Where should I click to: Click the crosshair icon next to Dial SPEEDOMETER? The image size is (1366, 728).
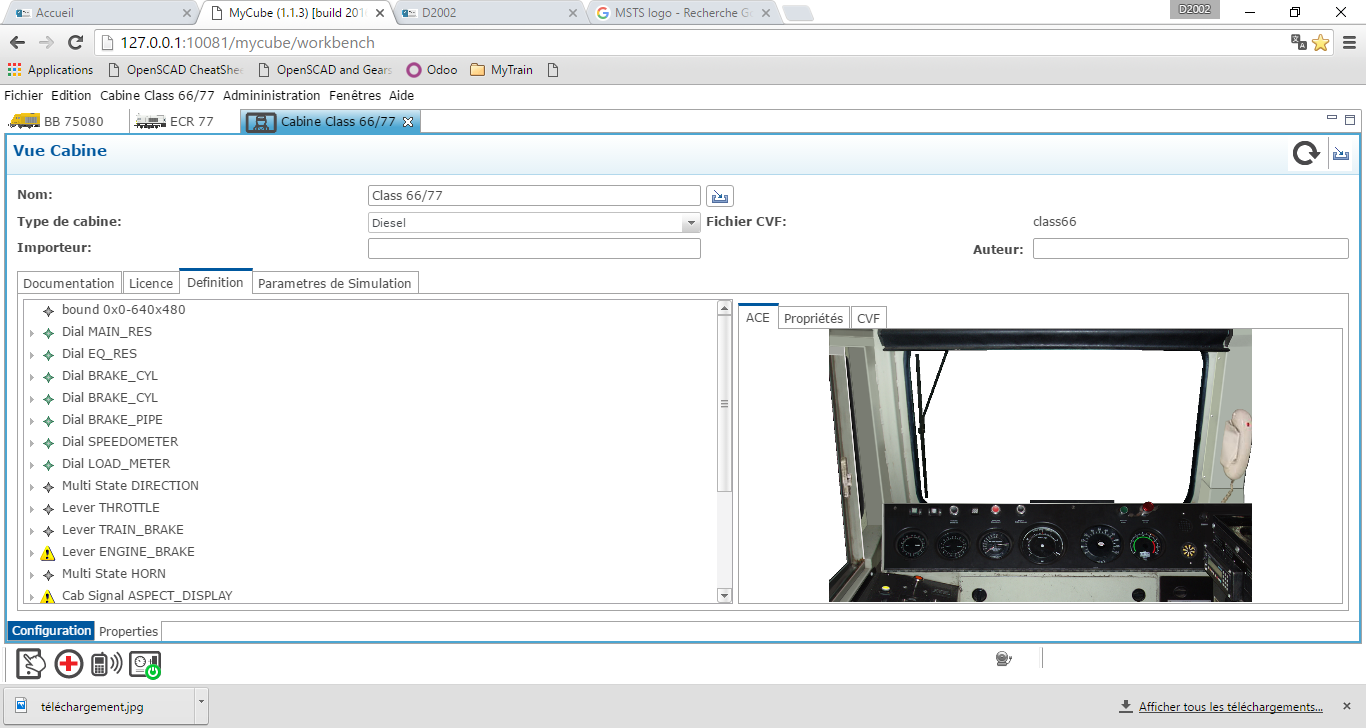pos(48,442)
